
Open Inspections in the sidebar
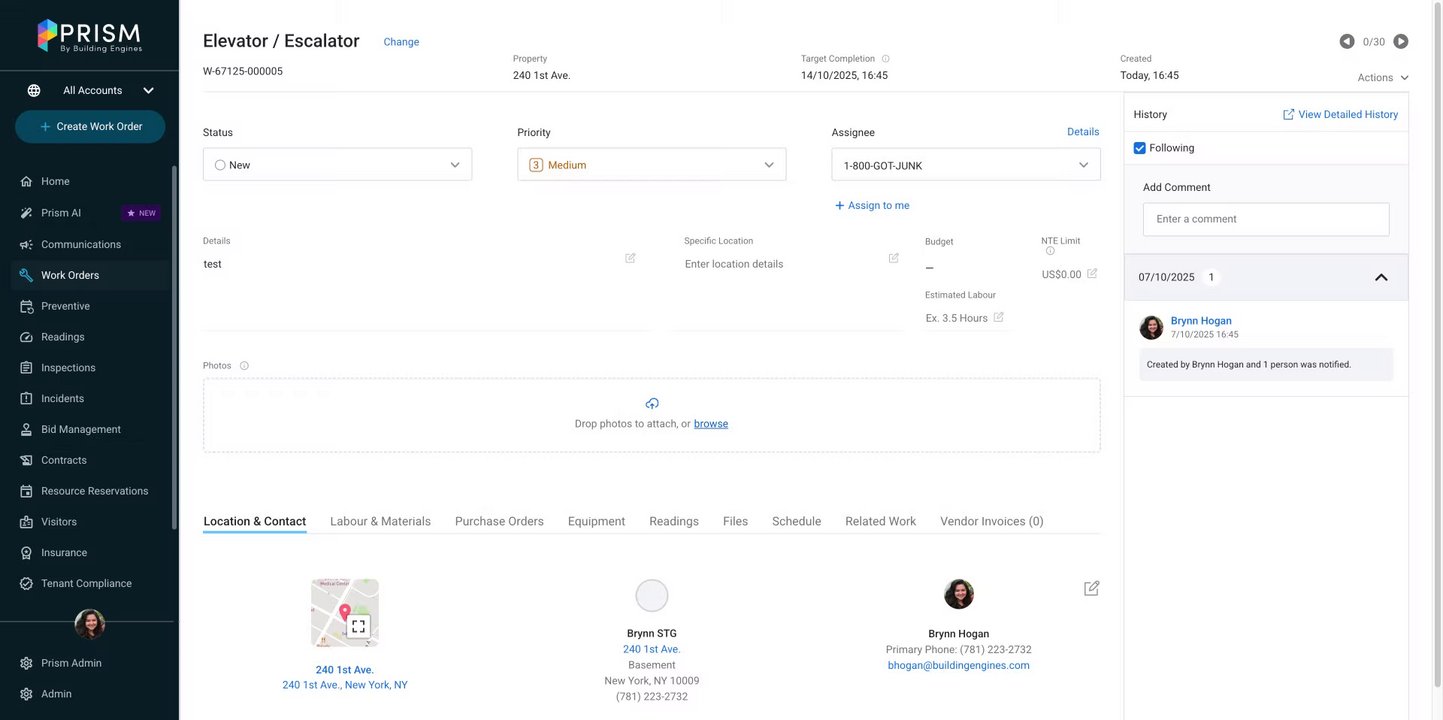click(x=68, y=368)
